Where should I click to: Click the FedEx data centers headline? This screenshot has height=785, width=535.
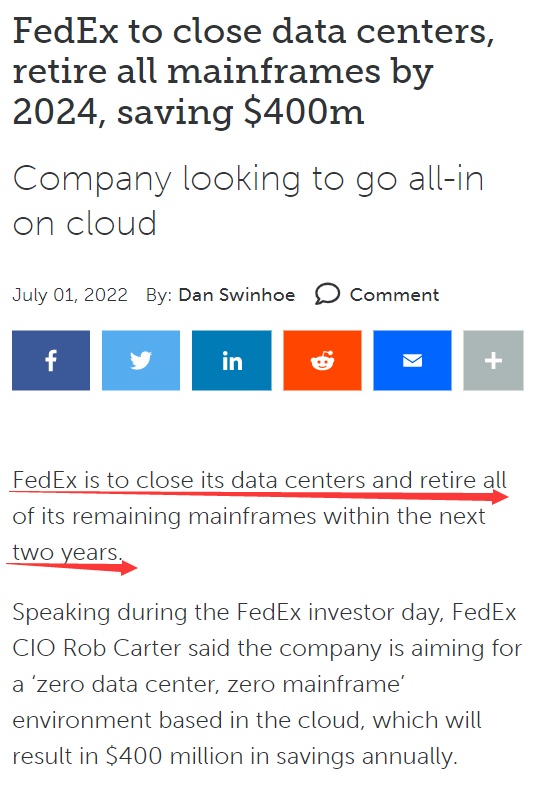[253, 72]
